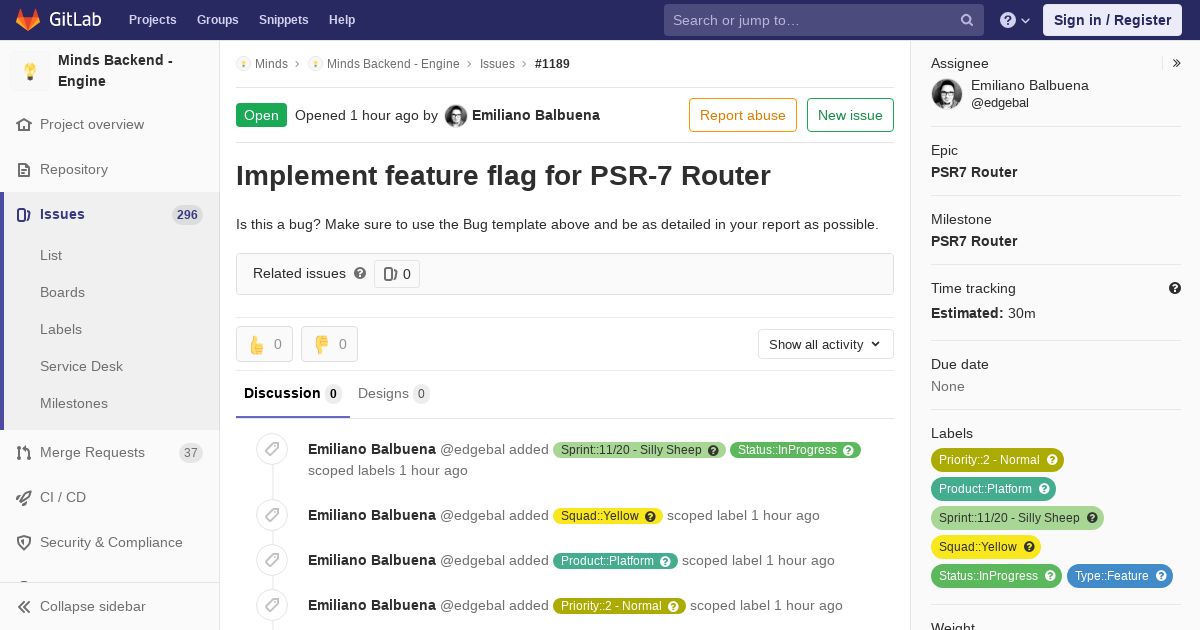The image size is (1200, 630).
Task: Click the New issue button
Action: click(x=850, y=115)
